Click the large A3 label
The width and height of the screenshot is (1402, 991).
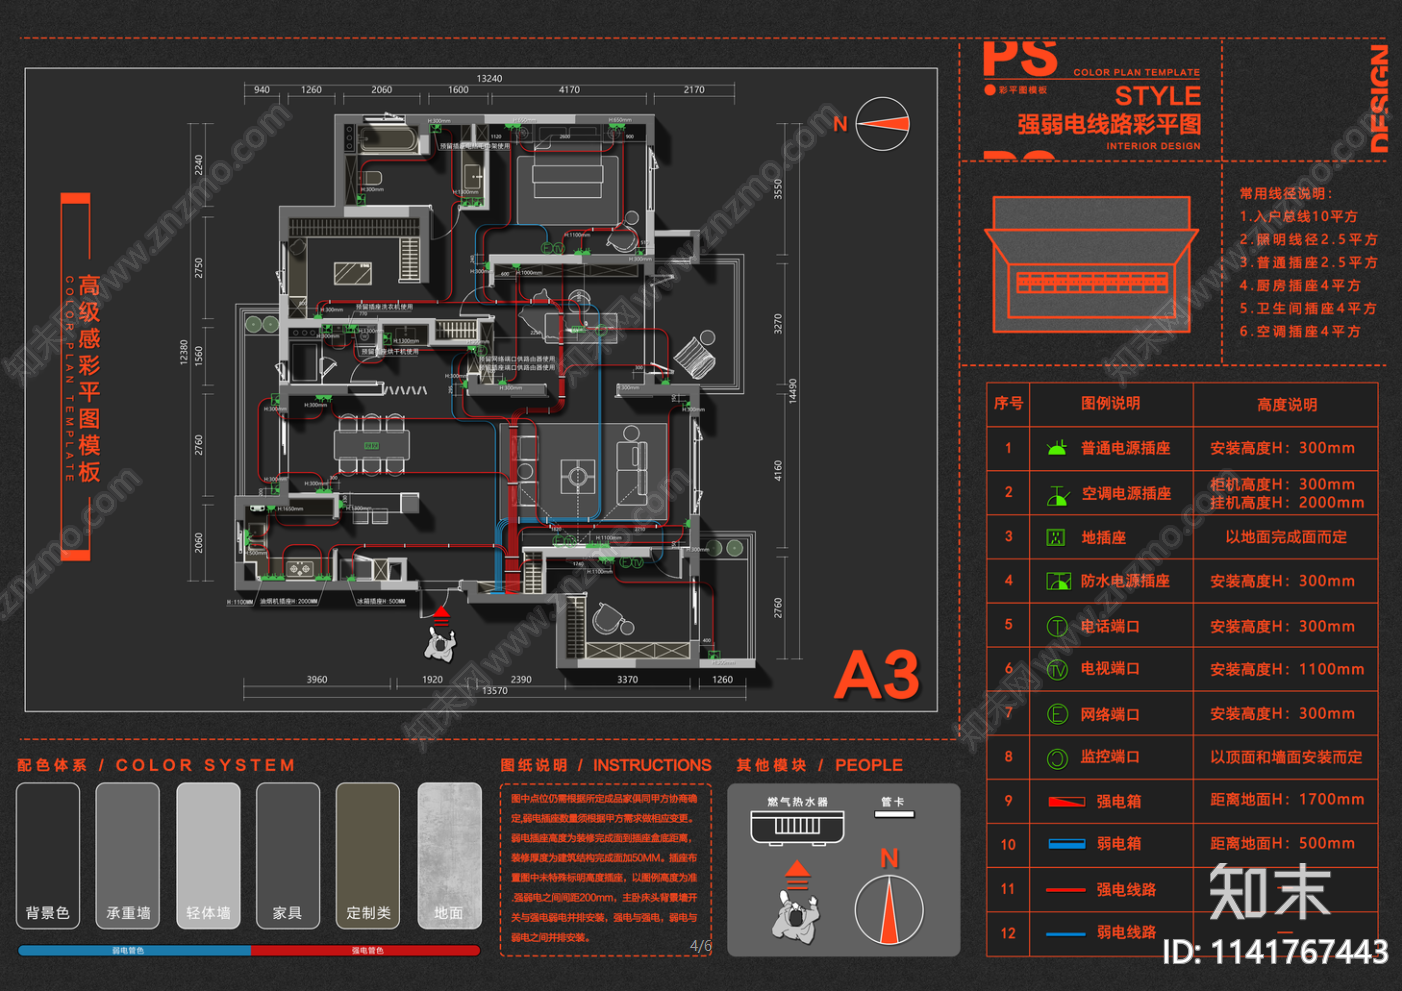point(877,676)
